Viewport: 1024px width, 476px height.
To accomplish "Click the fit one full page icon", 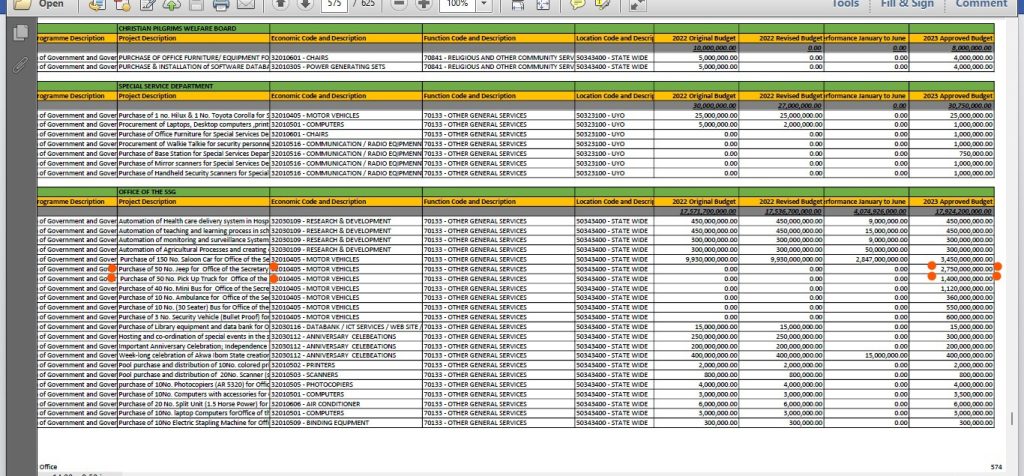I will click(543, 4).
